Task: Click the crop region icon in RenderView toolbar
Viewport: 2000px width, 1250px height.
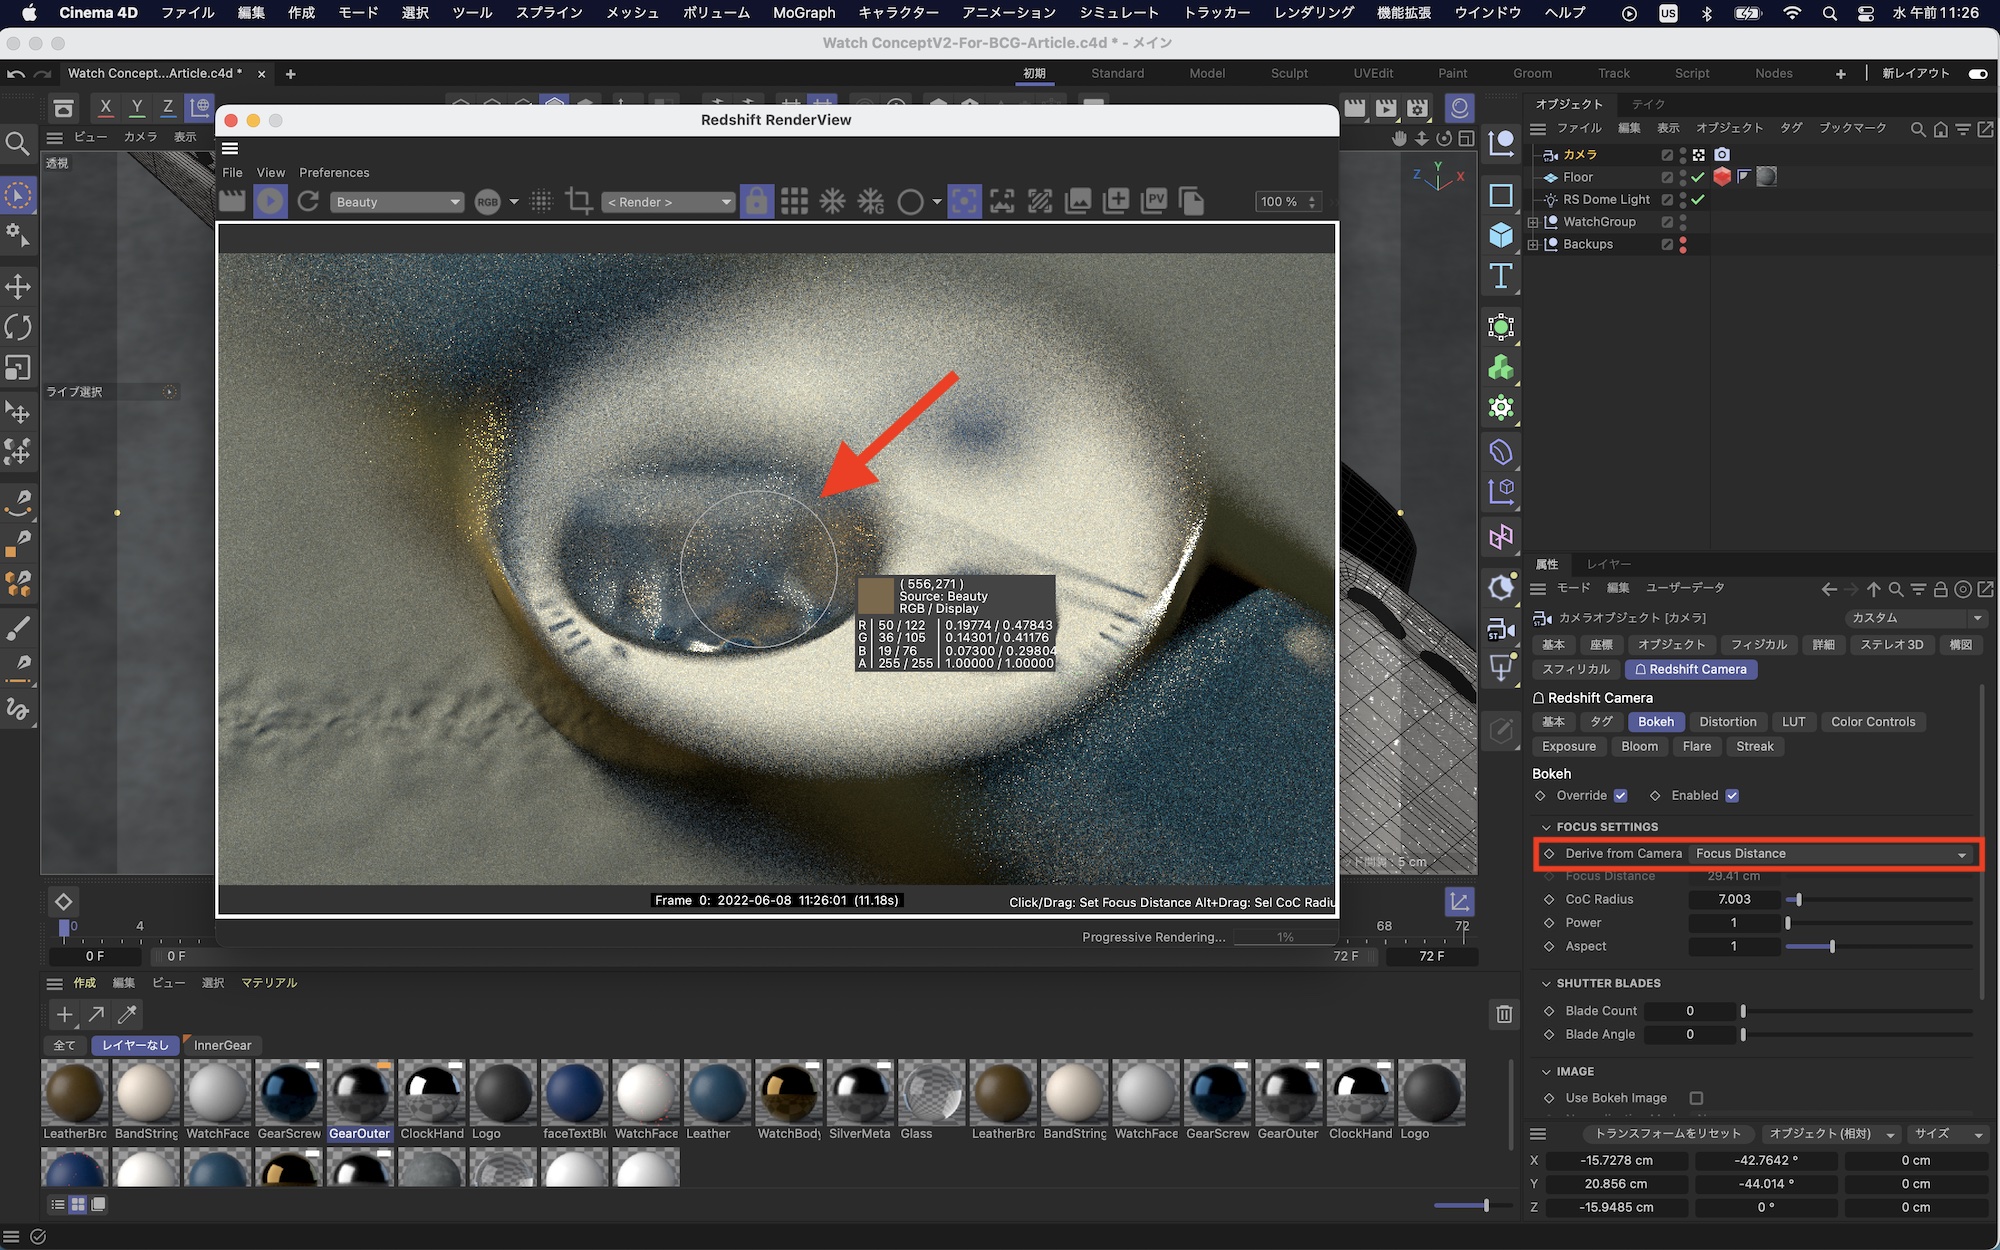Action: (x=579, y=201)
